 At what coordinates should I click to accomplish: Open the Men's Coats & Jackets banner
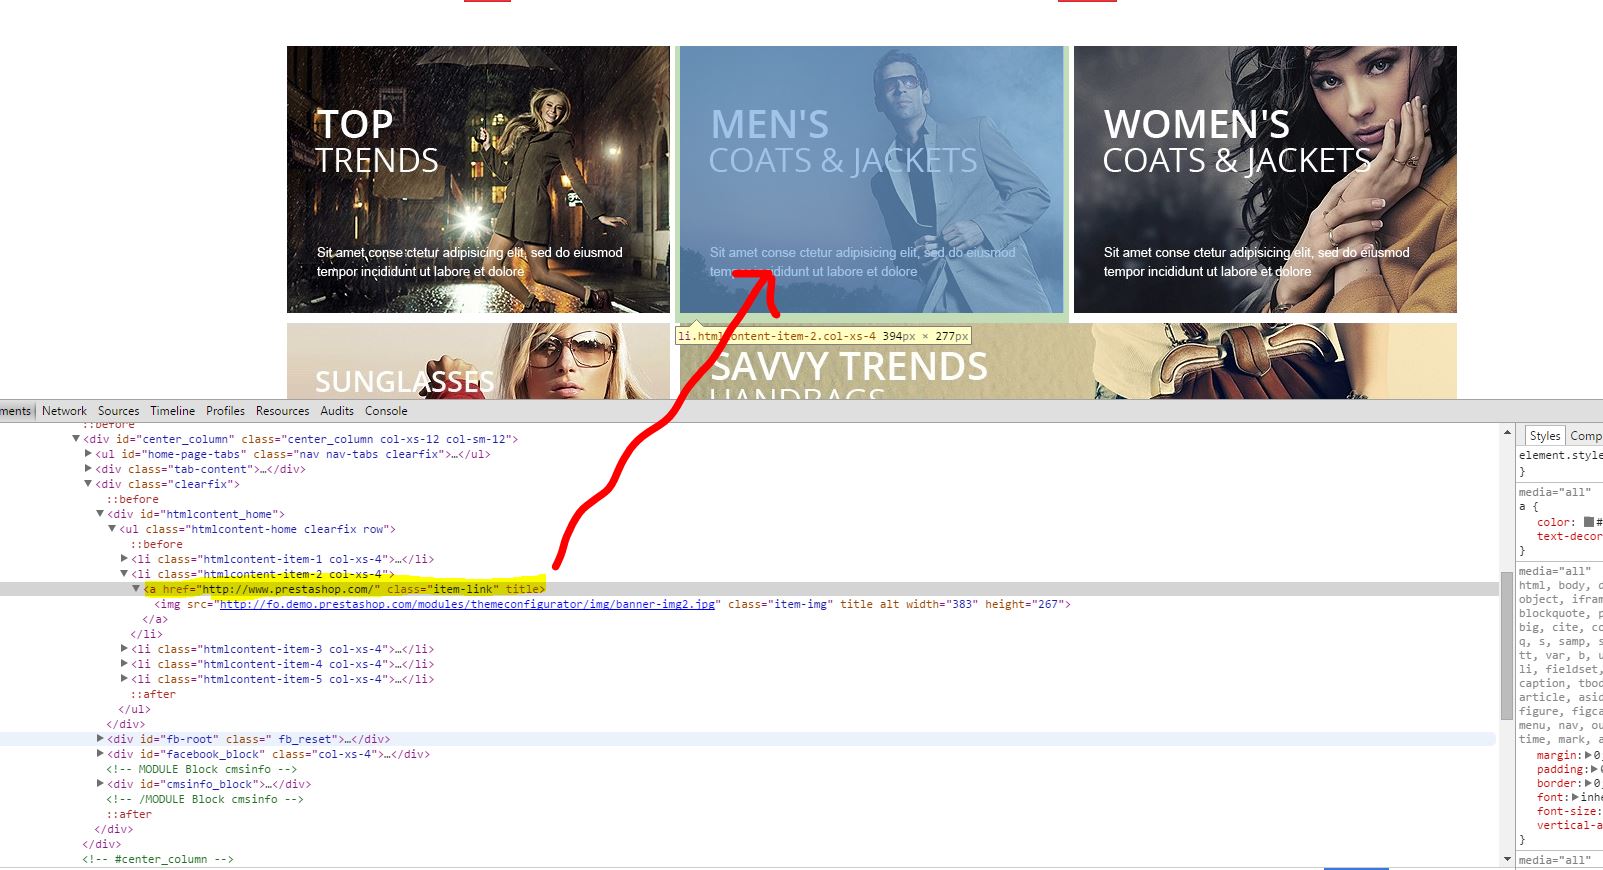(x=871, y=180)
